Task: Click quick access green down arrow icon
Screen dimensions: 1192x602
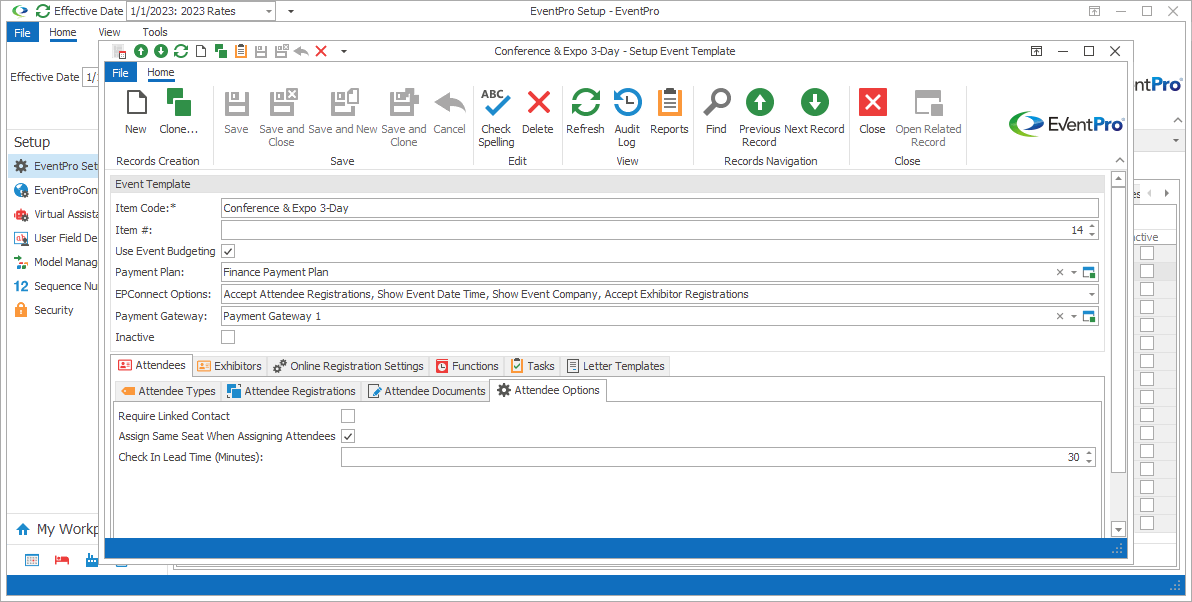Action: tap(160, 51)
